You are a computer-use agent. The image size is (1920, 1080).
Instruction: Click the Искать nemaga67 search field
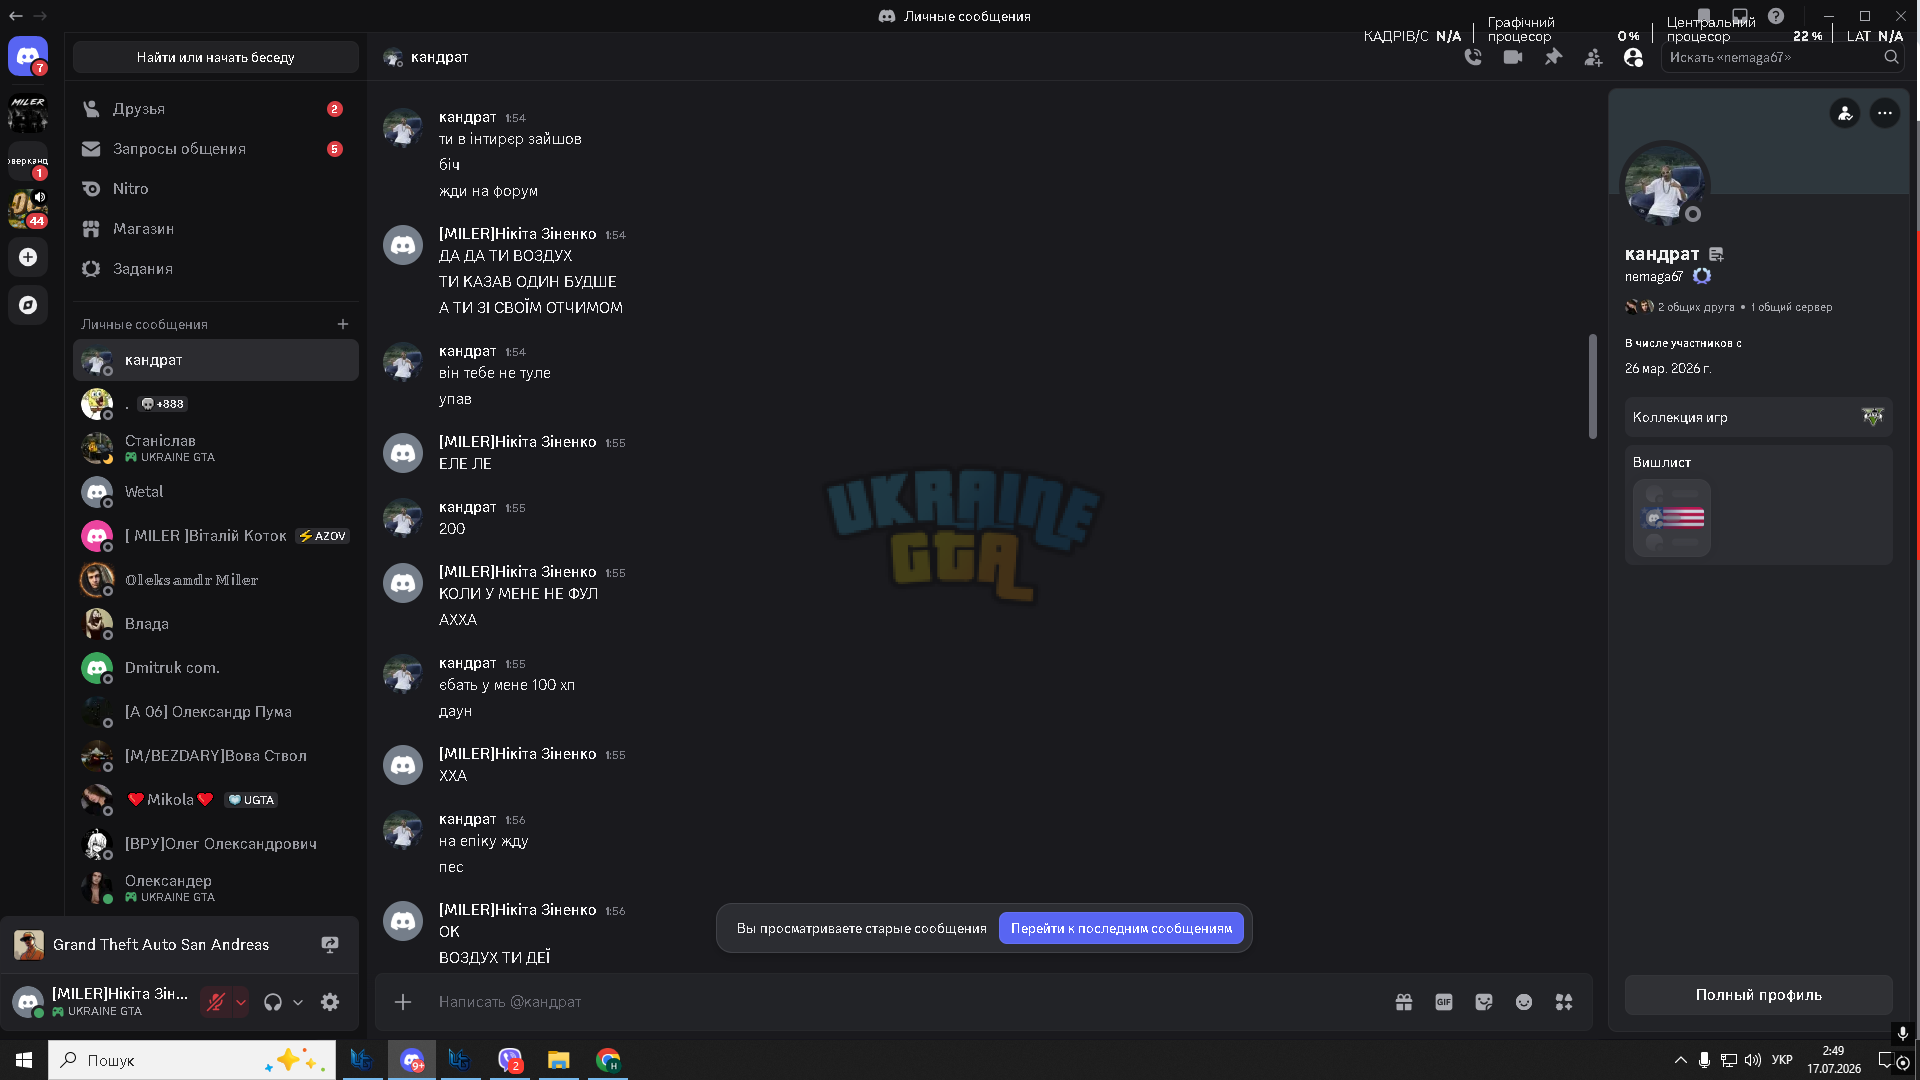click(1782, 57)
